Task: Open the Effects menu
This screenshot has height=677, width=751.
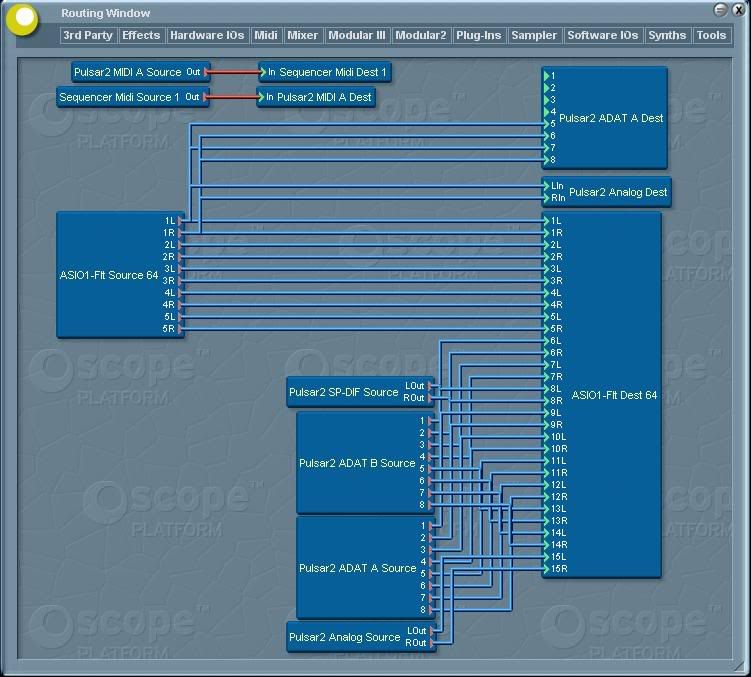Action: tap(141, 35)
